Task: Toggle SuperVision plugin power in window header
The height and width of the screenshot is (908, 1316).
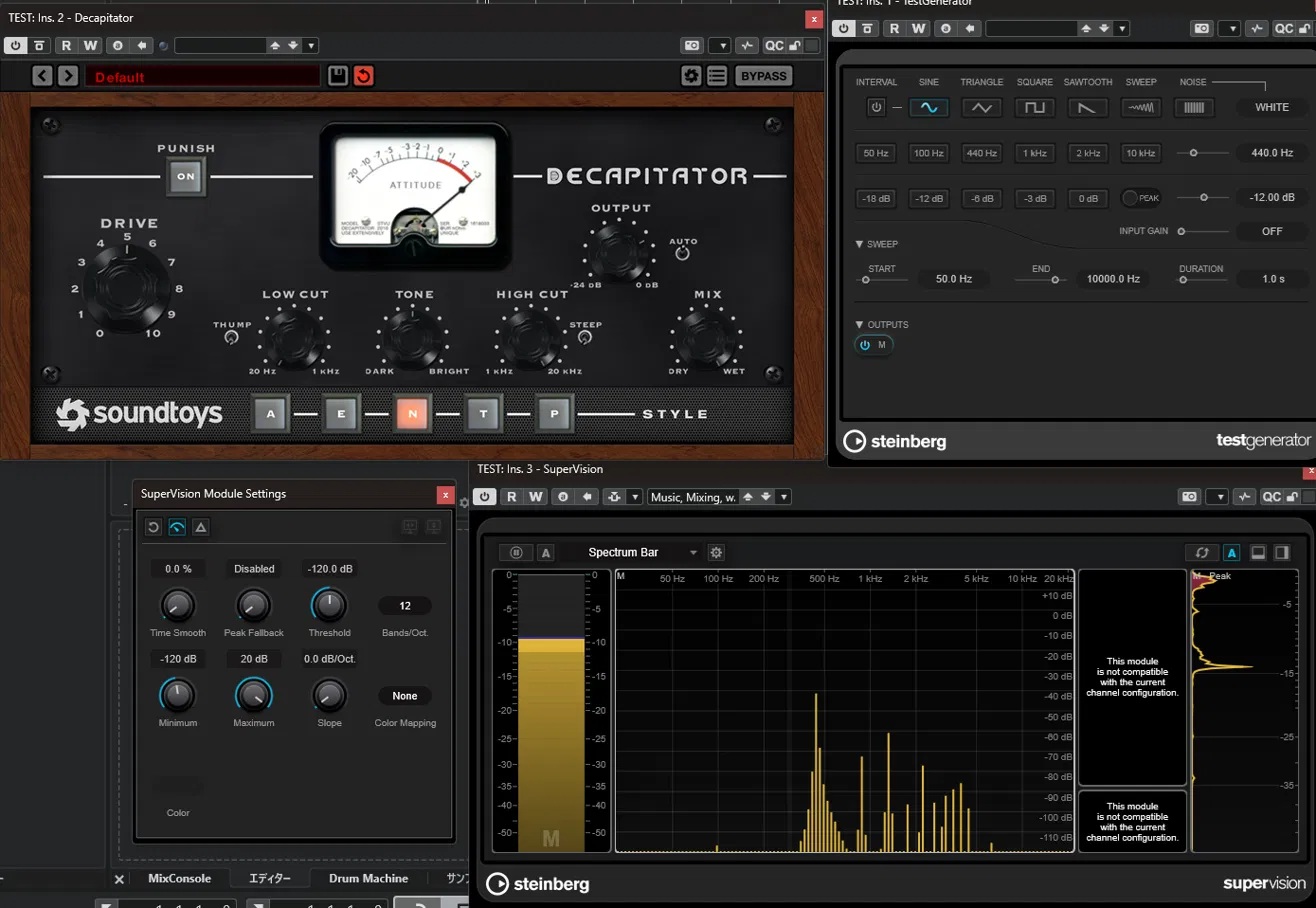Action: click(x=485, y=496)
